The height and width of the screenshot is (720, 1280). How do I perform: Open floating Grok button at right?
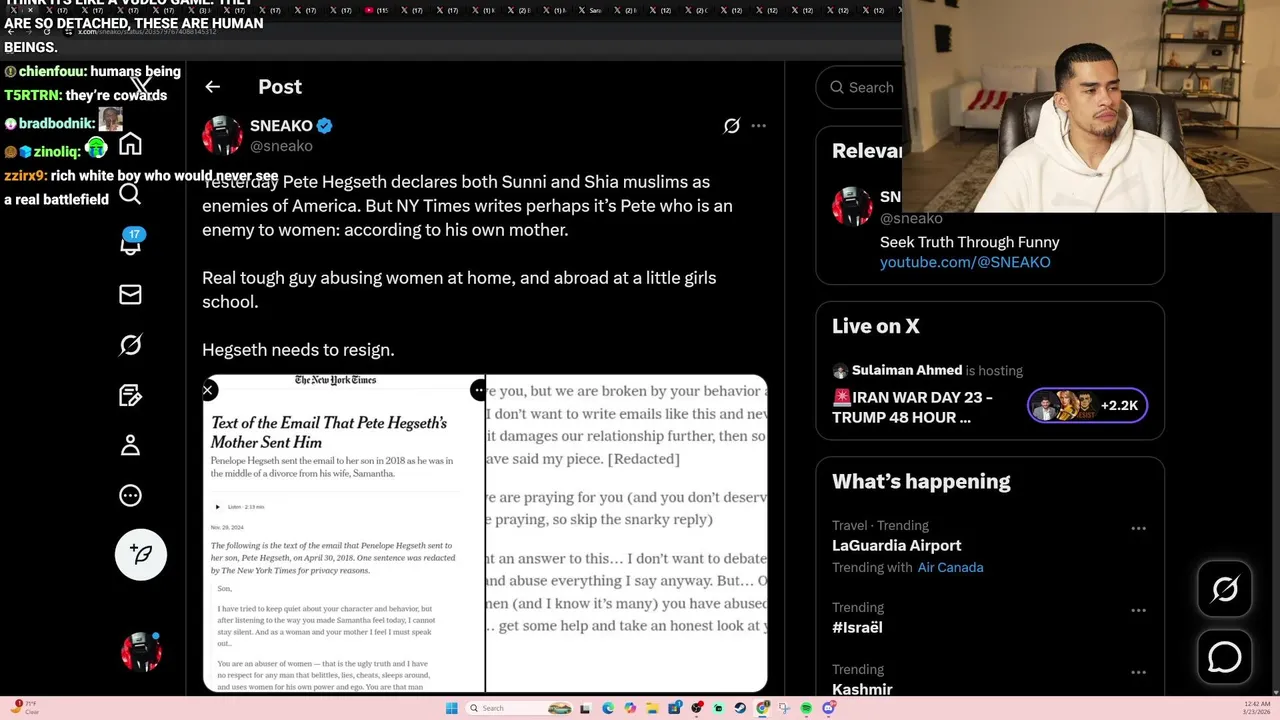coord(1225,589)
